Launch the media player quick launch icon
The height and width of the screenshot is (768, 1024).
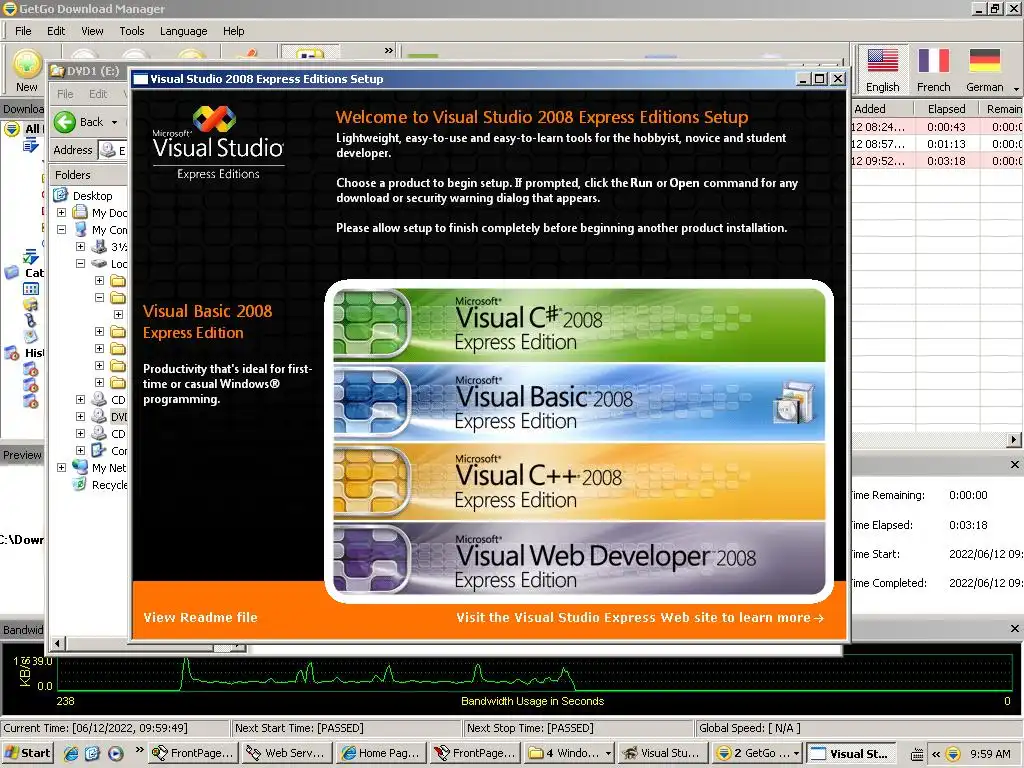point(116,753)
